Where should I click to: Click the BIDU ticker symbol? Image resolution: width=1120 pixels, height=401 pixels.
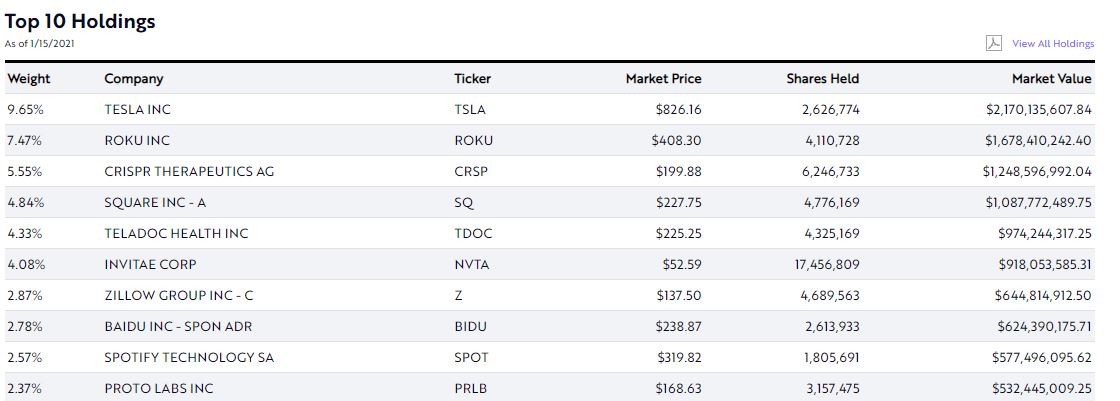point(472,327)
